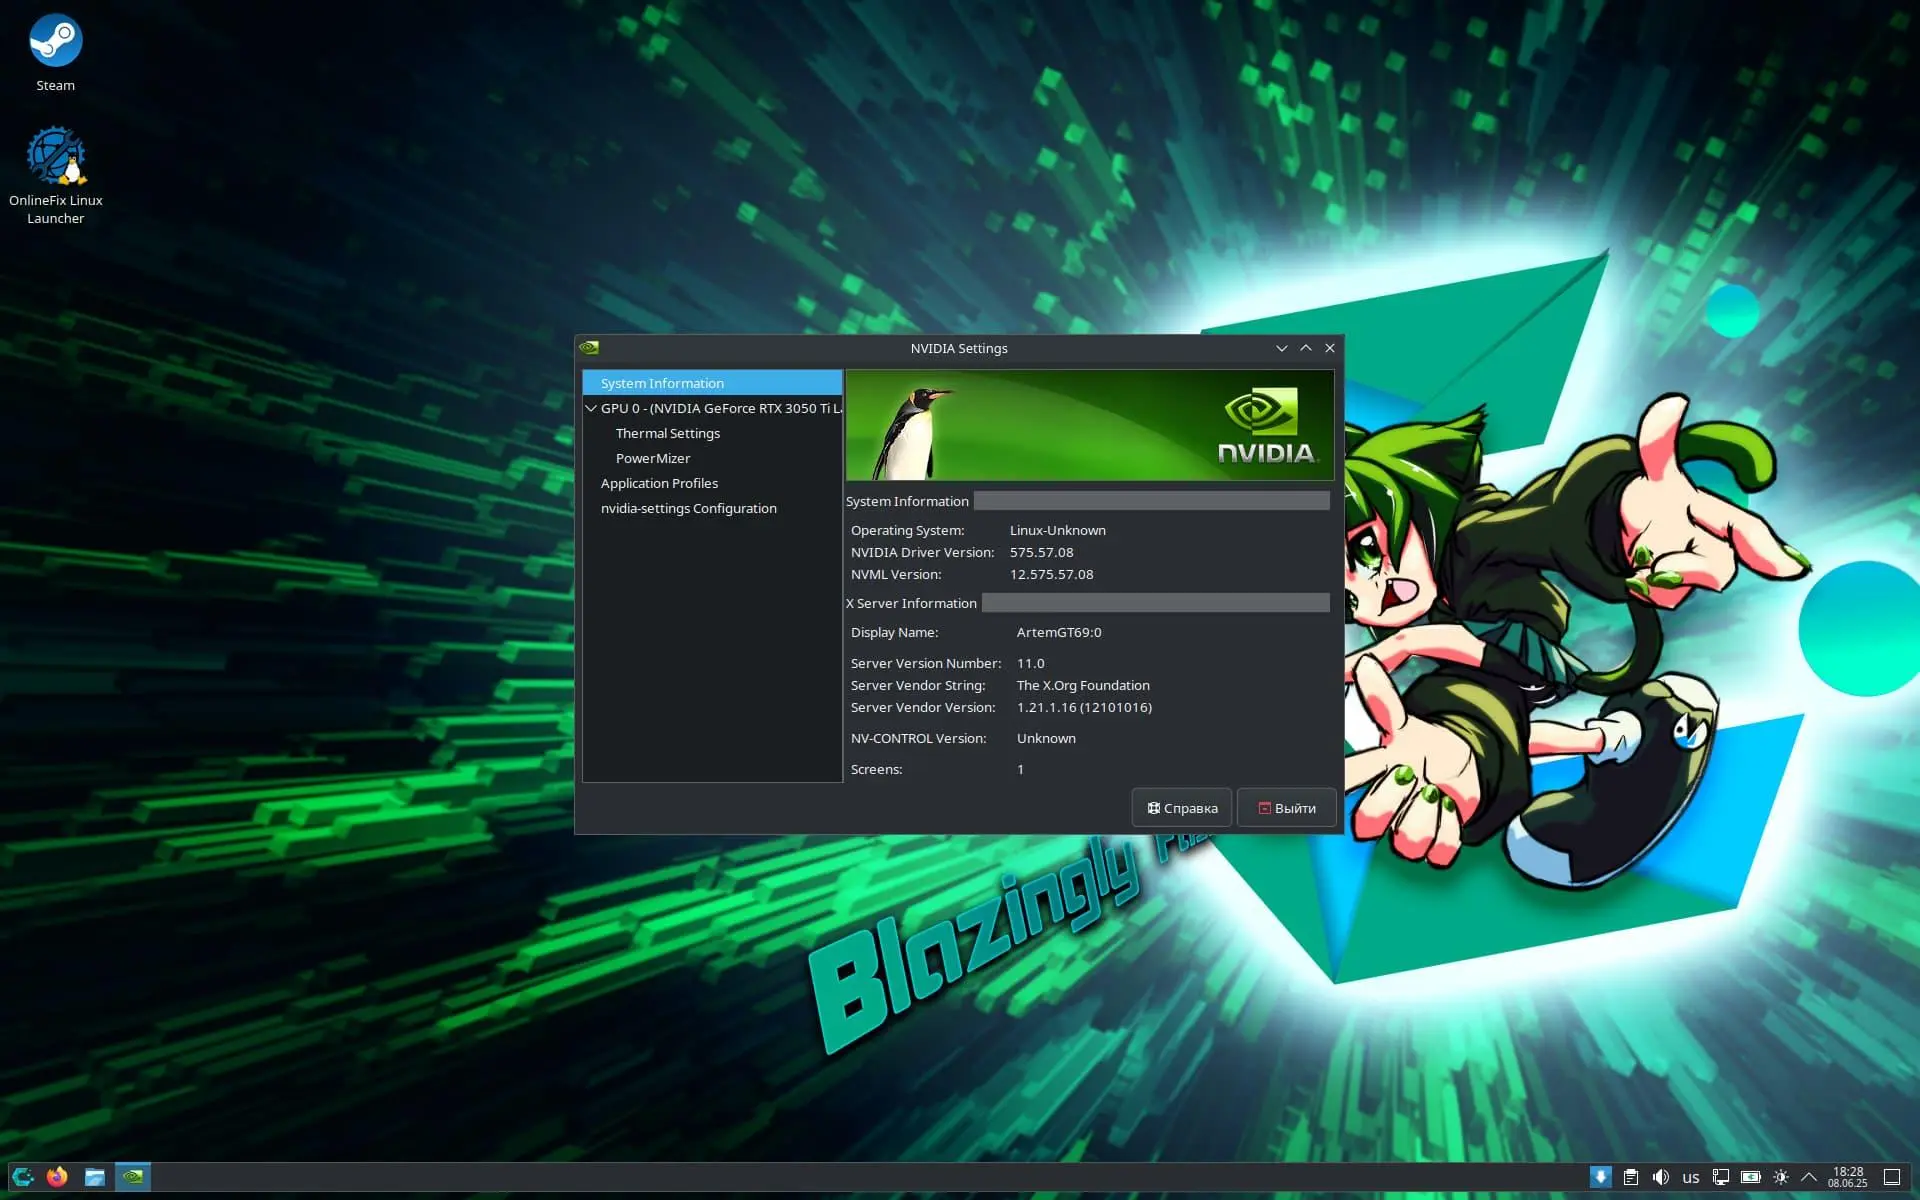Open the application launcher menu in the taskbar
Image resolution: width=1920 pixels, height=1200 pixels.
23,1177
